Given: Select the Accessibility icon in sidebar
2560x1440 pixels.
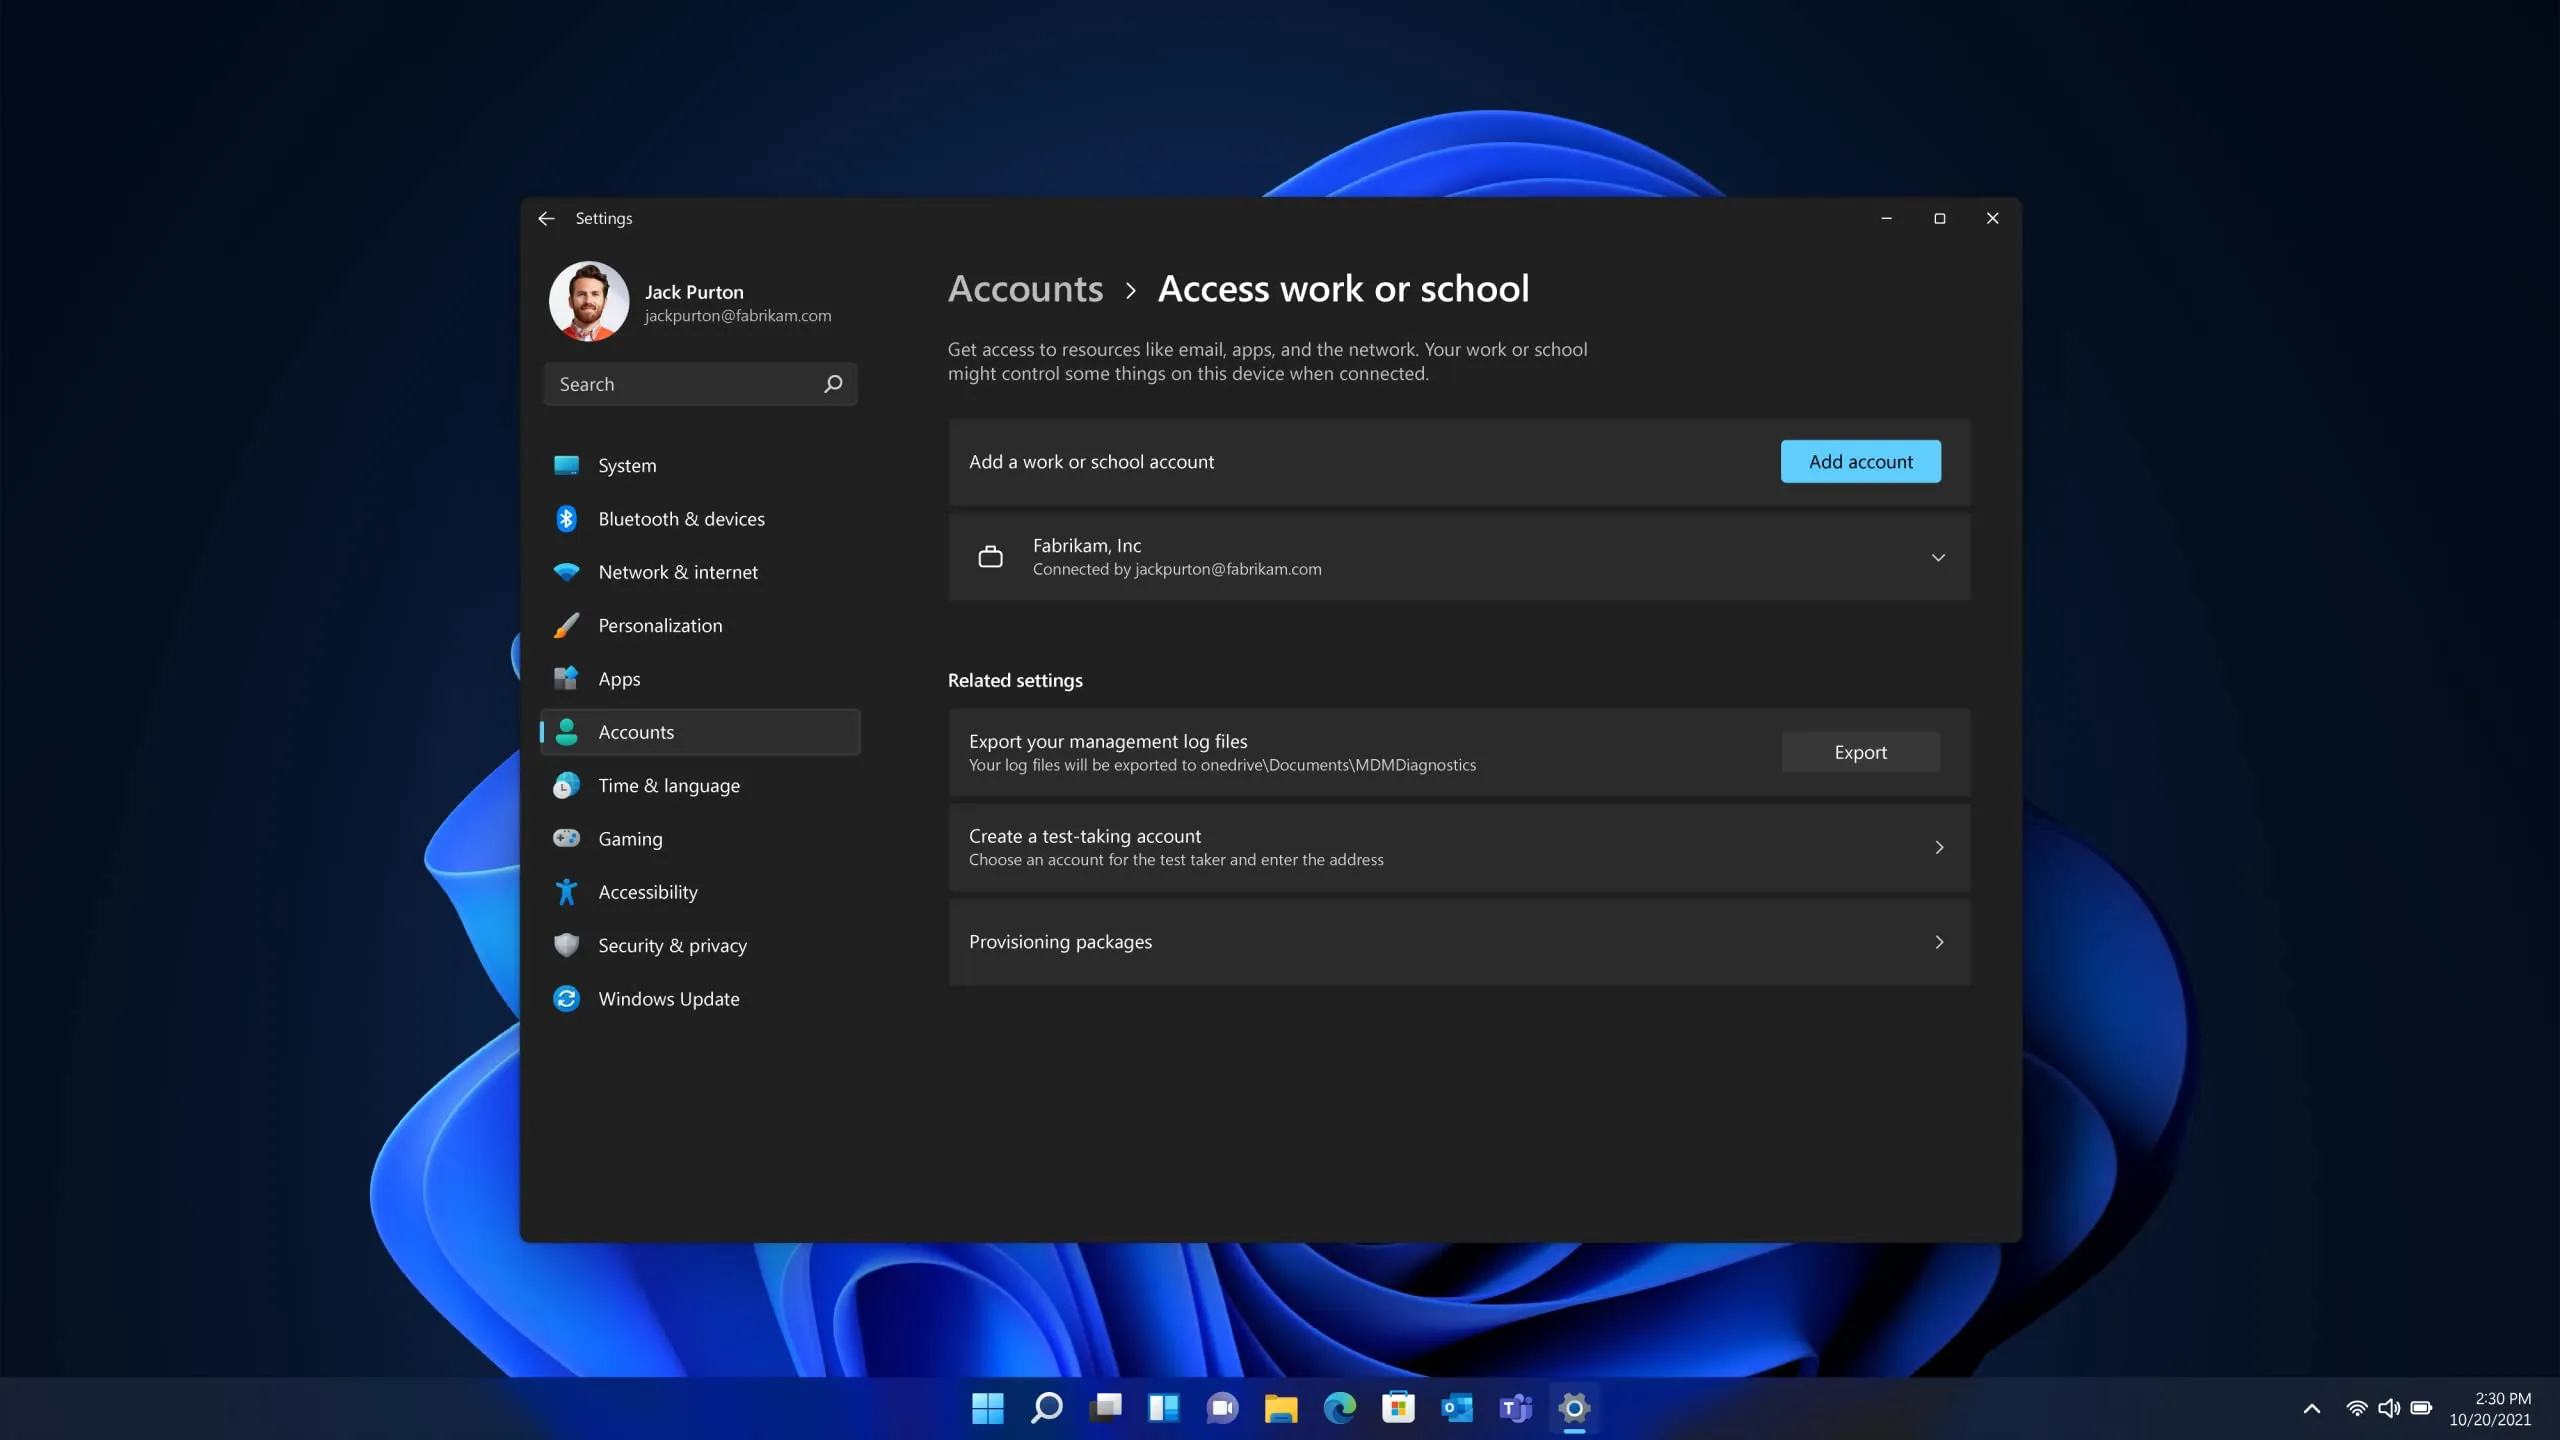Looking at the screenshot, I should pyautogui.click(x=566, y=892).
